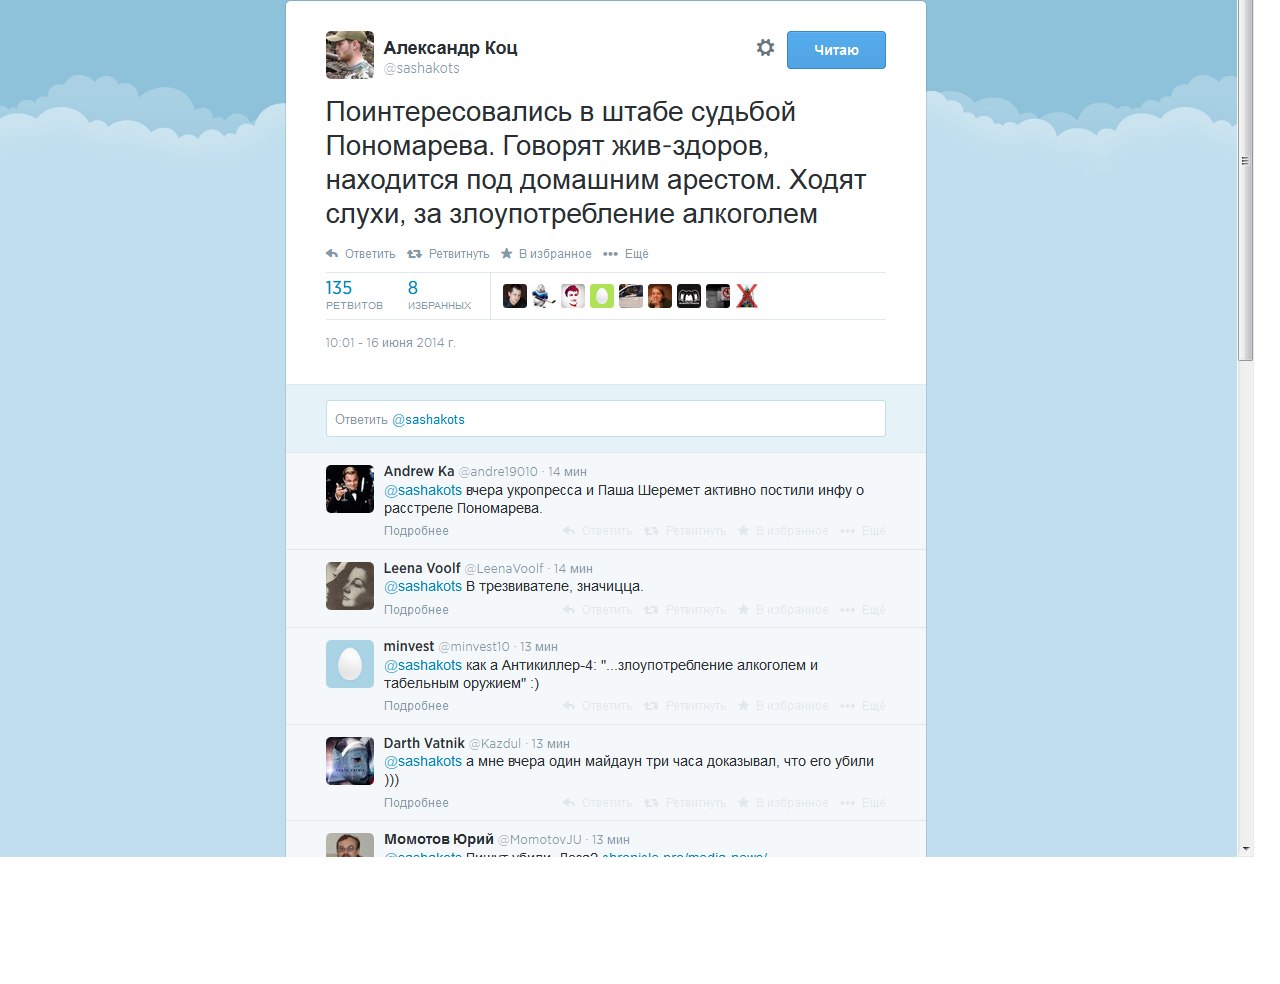
Task: Reply to the main tweet via Ответить
Action: (x=361, y=254)
